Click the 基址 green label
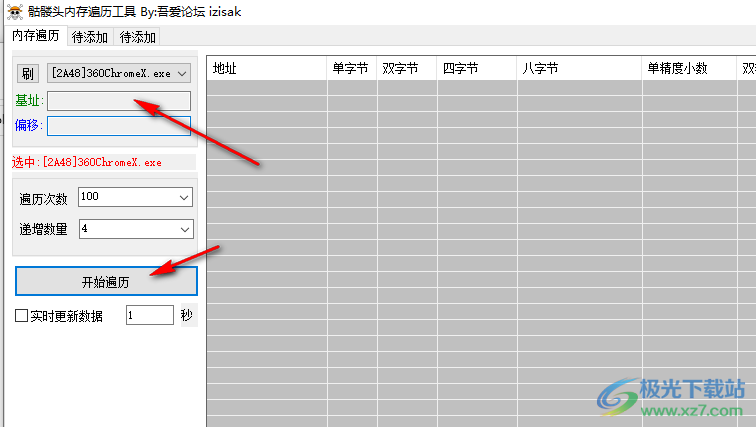The height and width of the screenshot is (427, 756). (x=29, y=100)
